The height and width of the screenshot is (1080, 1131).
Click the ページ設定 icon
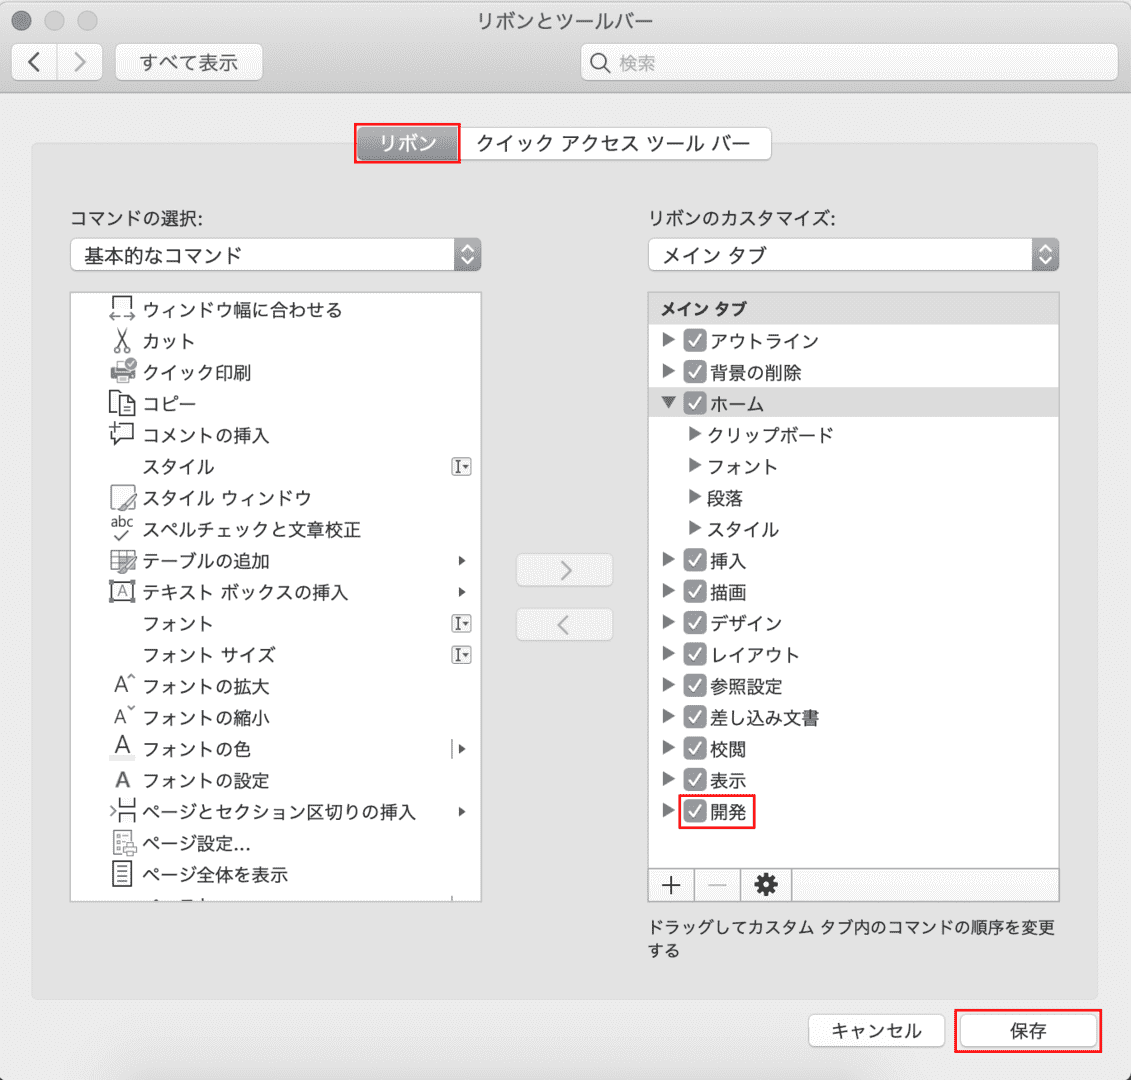123,843
